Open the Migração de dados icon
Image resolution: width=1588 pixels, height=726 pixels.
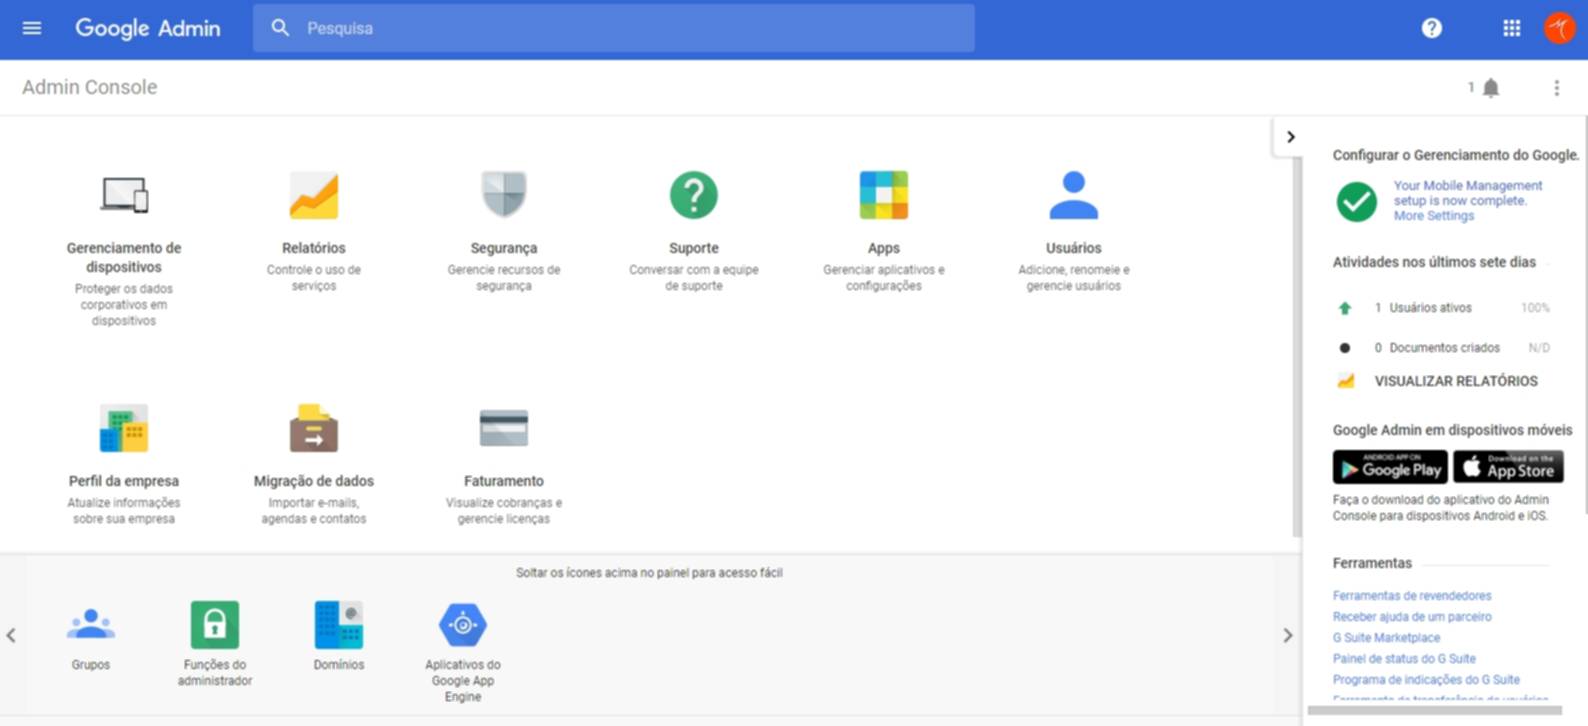tap(314, 428)
